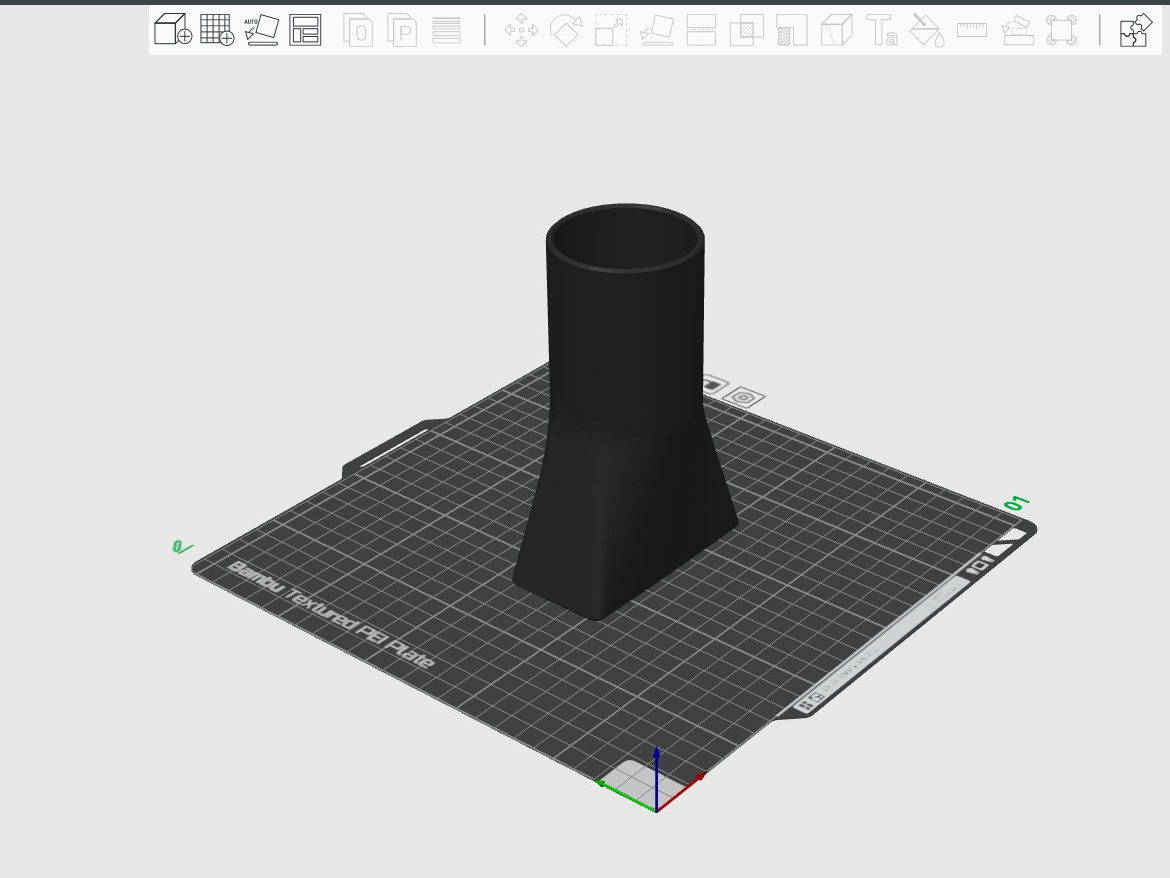Switch to Assembly view puzzle icon
This screenshot has width=1170, height=878.
(1134, 30)
